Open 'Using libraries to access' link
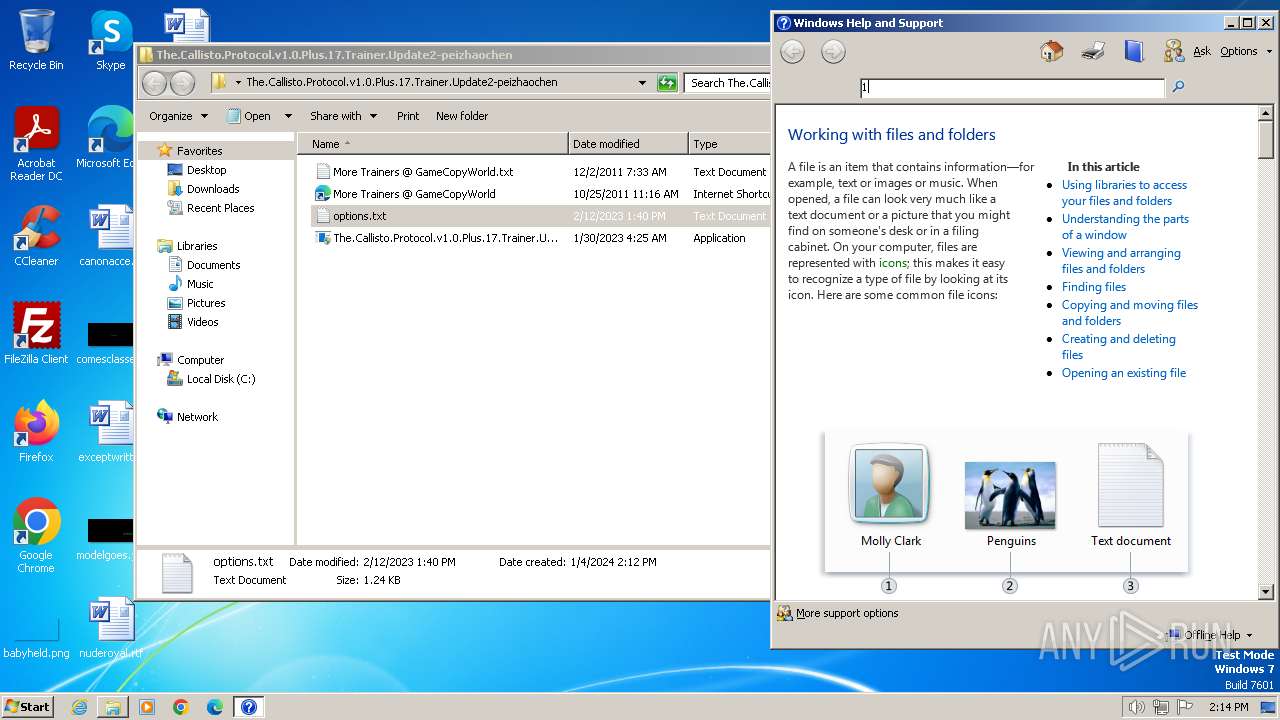Viewport: 1280px width, 720px height. pyautogui.click(x=1124, y=193)
